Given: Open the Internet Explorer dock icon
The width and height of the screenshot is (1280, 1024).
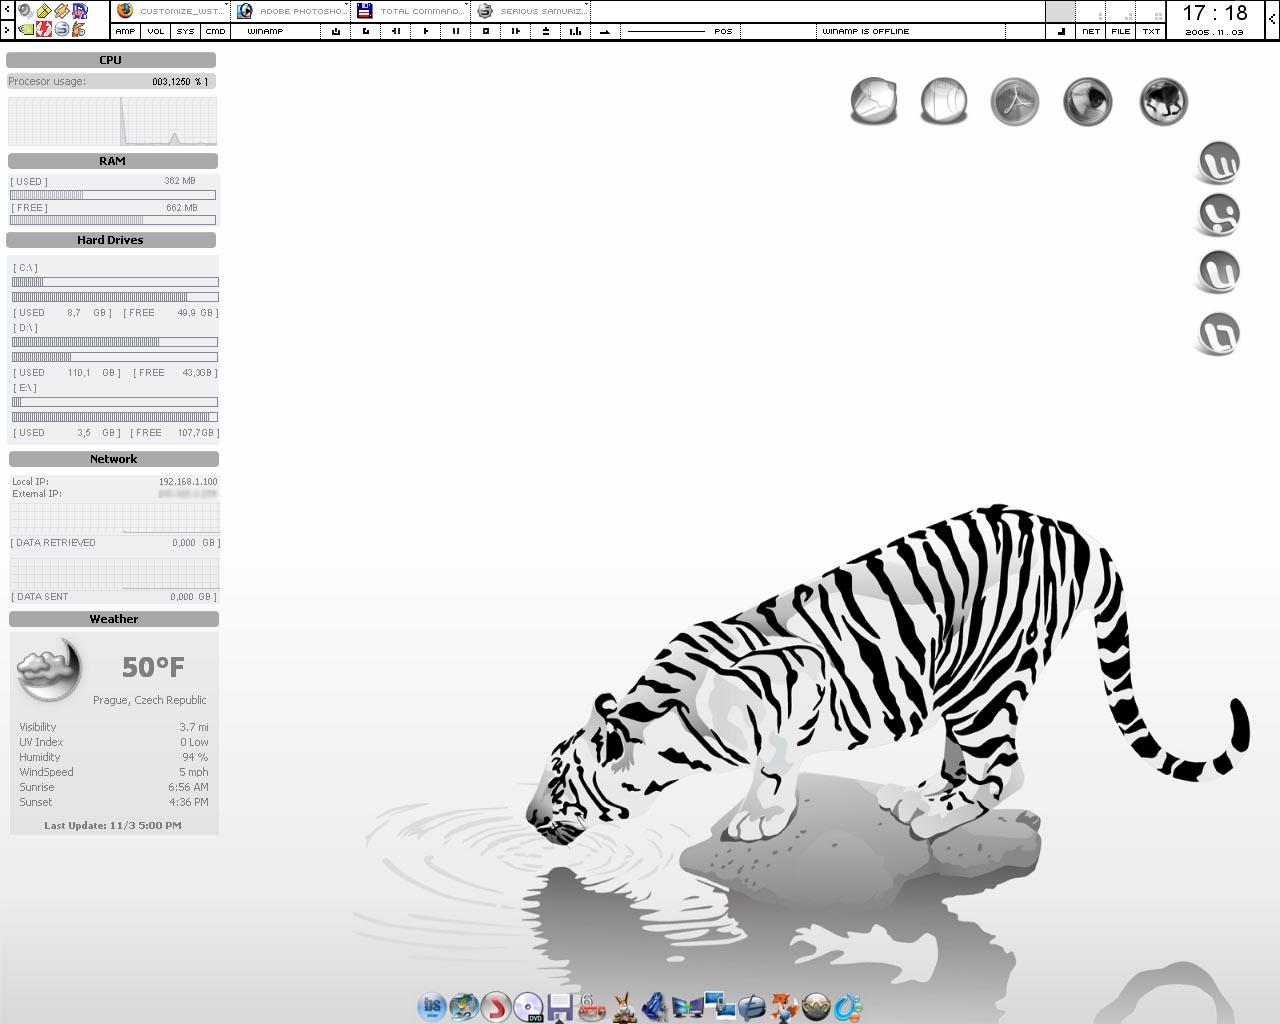Looking at the screenshot, I should pos(752,1006).
